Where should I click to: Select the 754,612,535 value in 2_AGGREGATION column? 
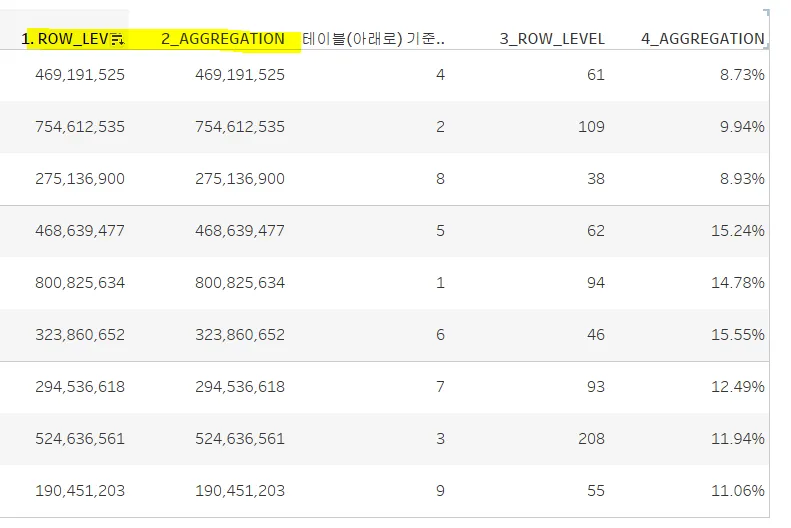[x=240, y=127]
